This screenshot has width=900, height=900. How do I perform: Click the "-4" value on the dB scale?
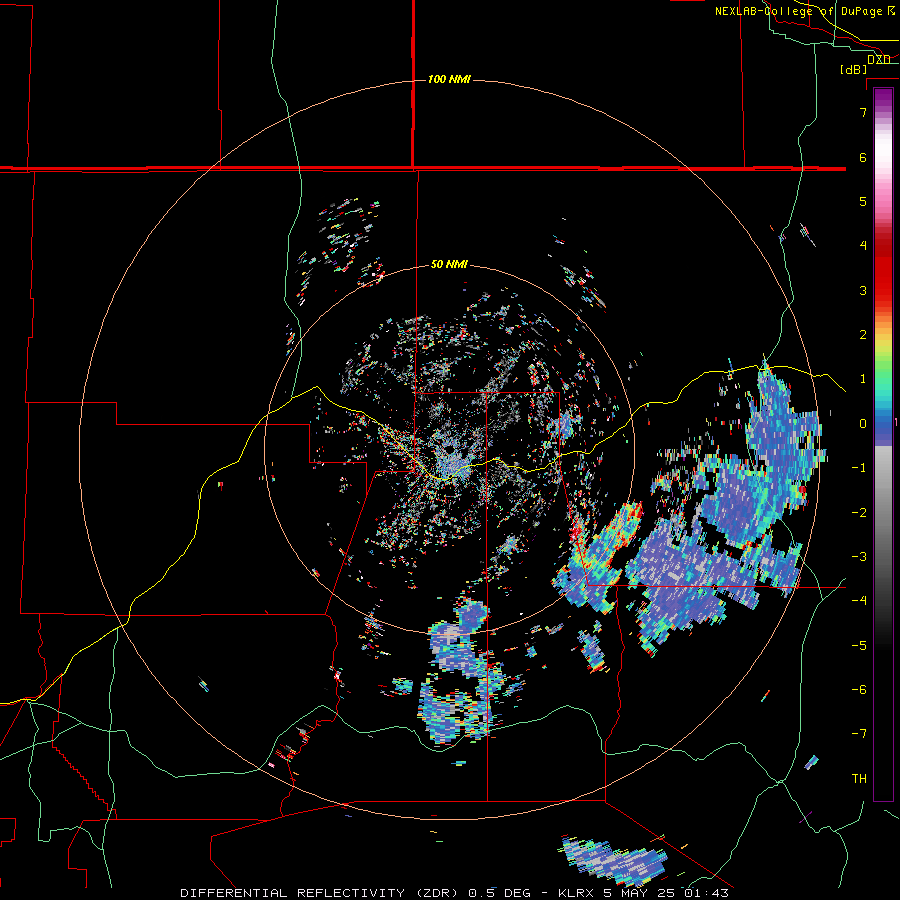(x=859, y=601)
